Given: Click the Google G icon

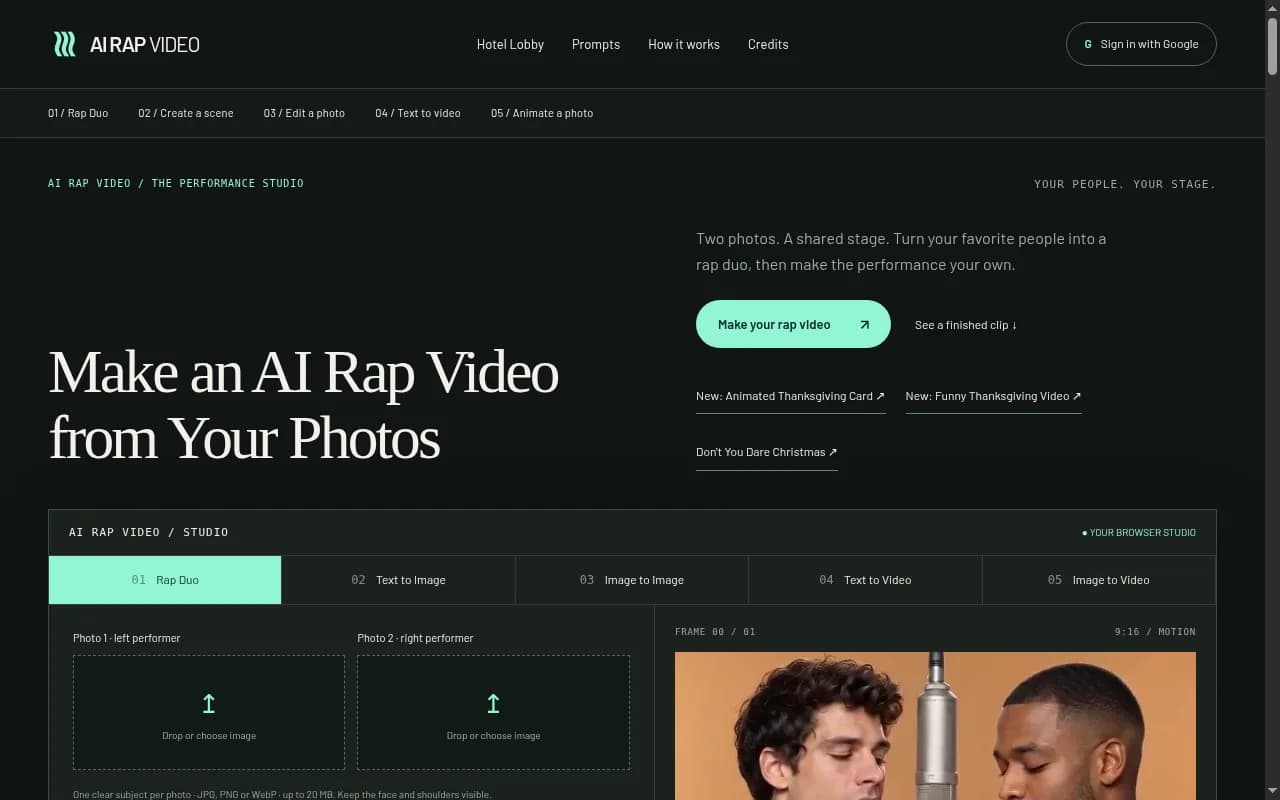Looking at the screenshot, I should [1088, 44].
